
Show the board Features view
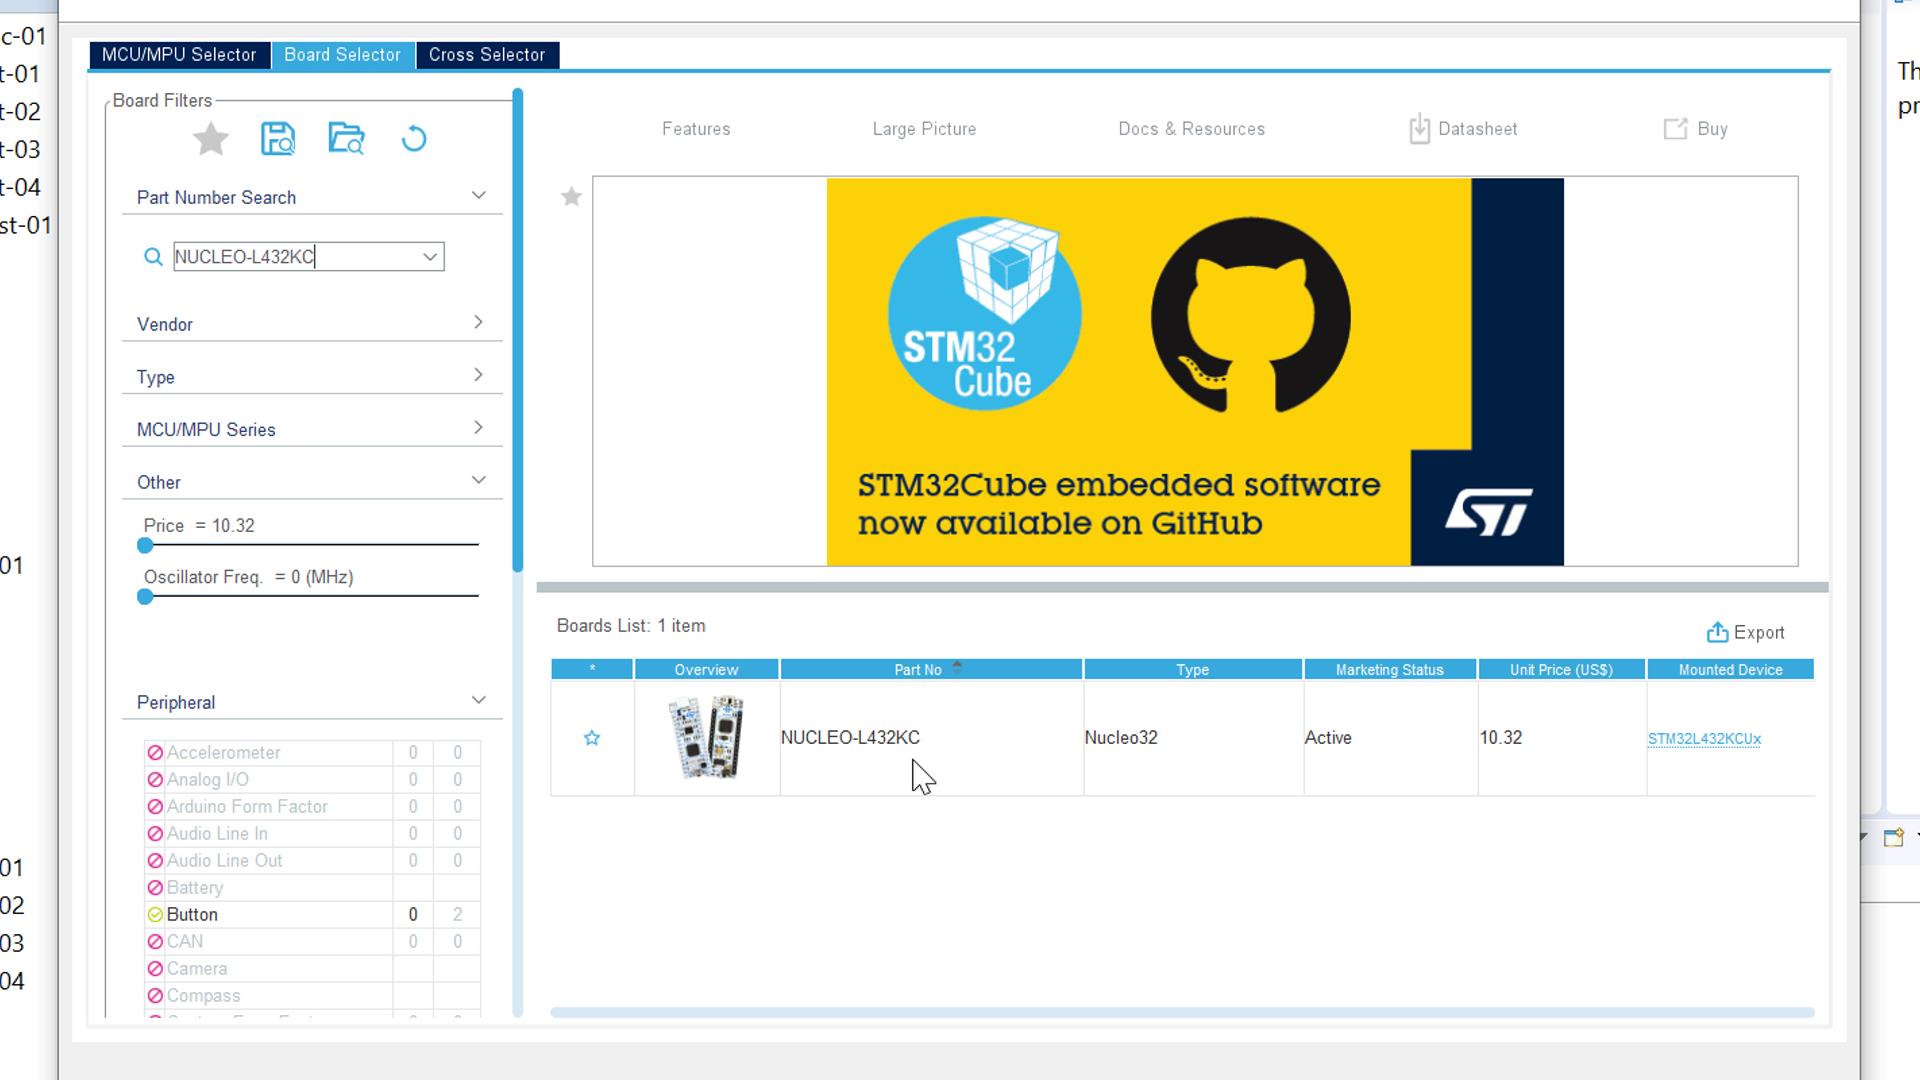(x=696, y=128)
